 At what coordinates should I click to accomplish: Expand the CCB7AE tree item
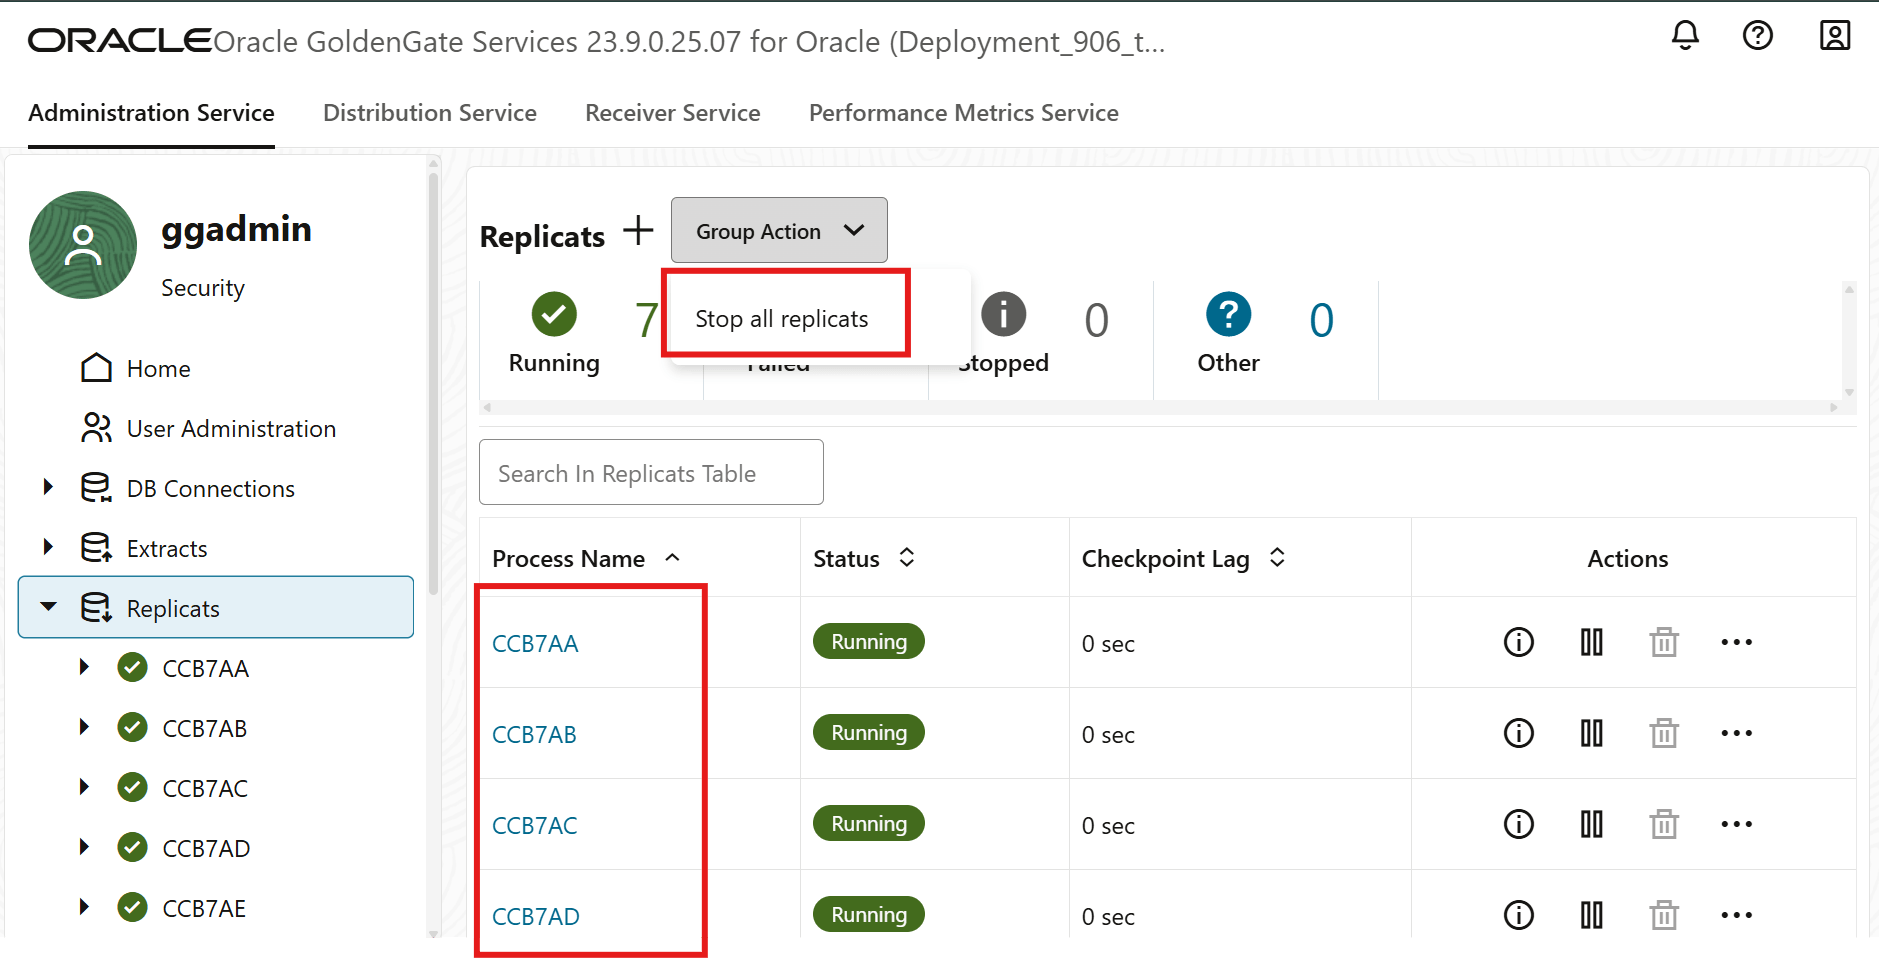[84, 907]
